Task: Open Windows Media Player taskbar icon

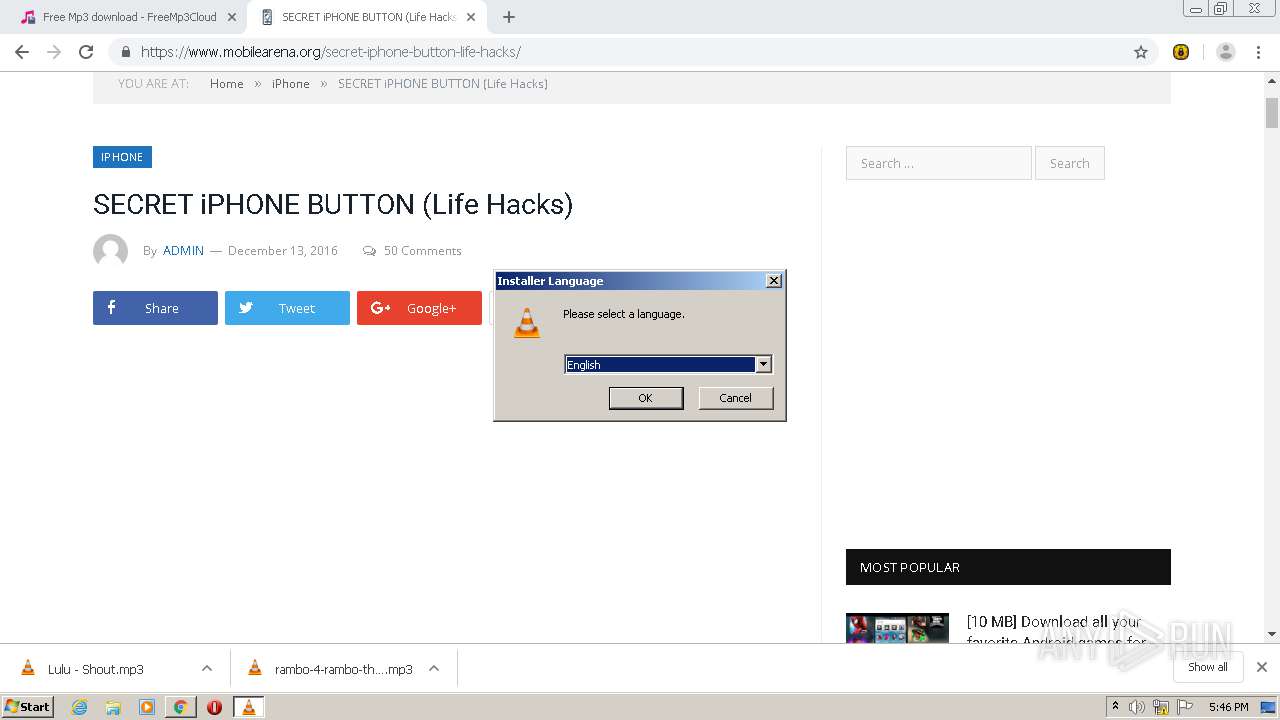Action: click(x=147, y=707)
